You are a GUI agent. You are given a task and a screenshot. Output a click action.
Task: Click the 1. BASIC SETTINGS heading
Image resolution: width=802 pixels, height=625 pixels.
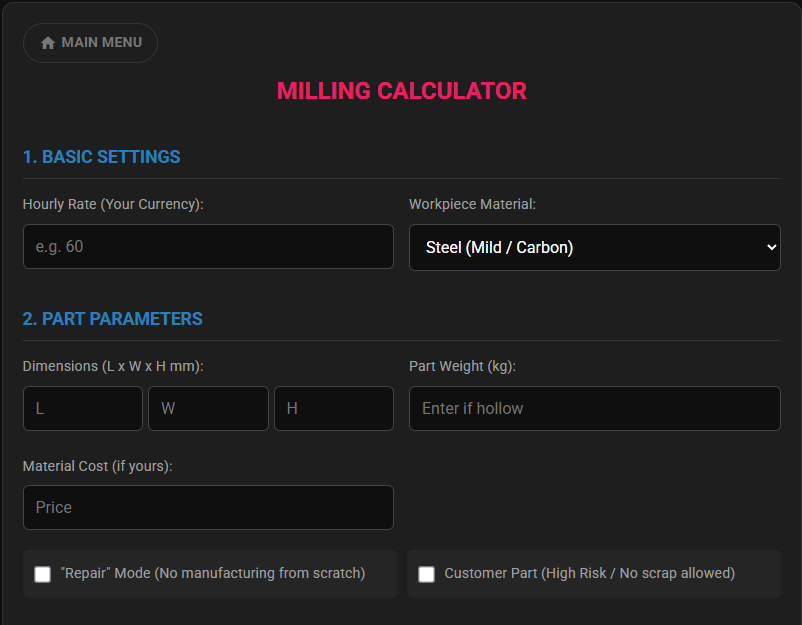[101, 157]
